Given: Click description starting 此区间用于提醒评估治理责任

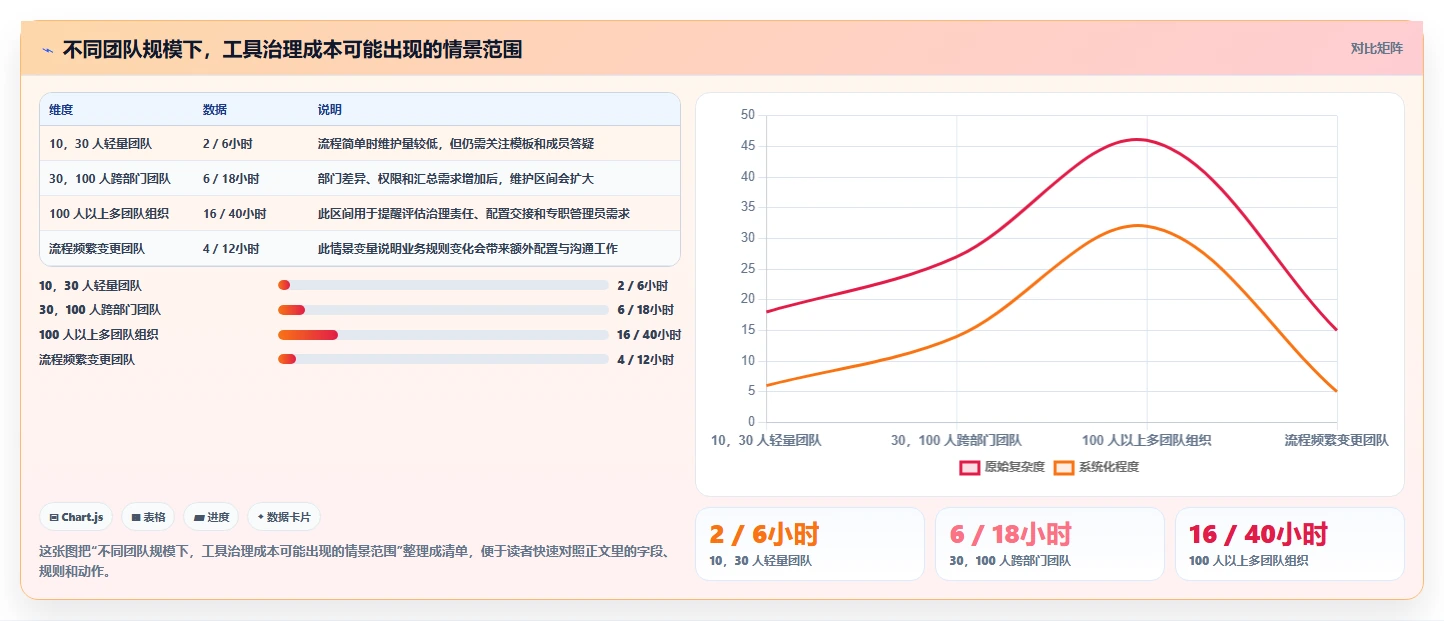Looking at the screenshot, I should pos(474,214).
